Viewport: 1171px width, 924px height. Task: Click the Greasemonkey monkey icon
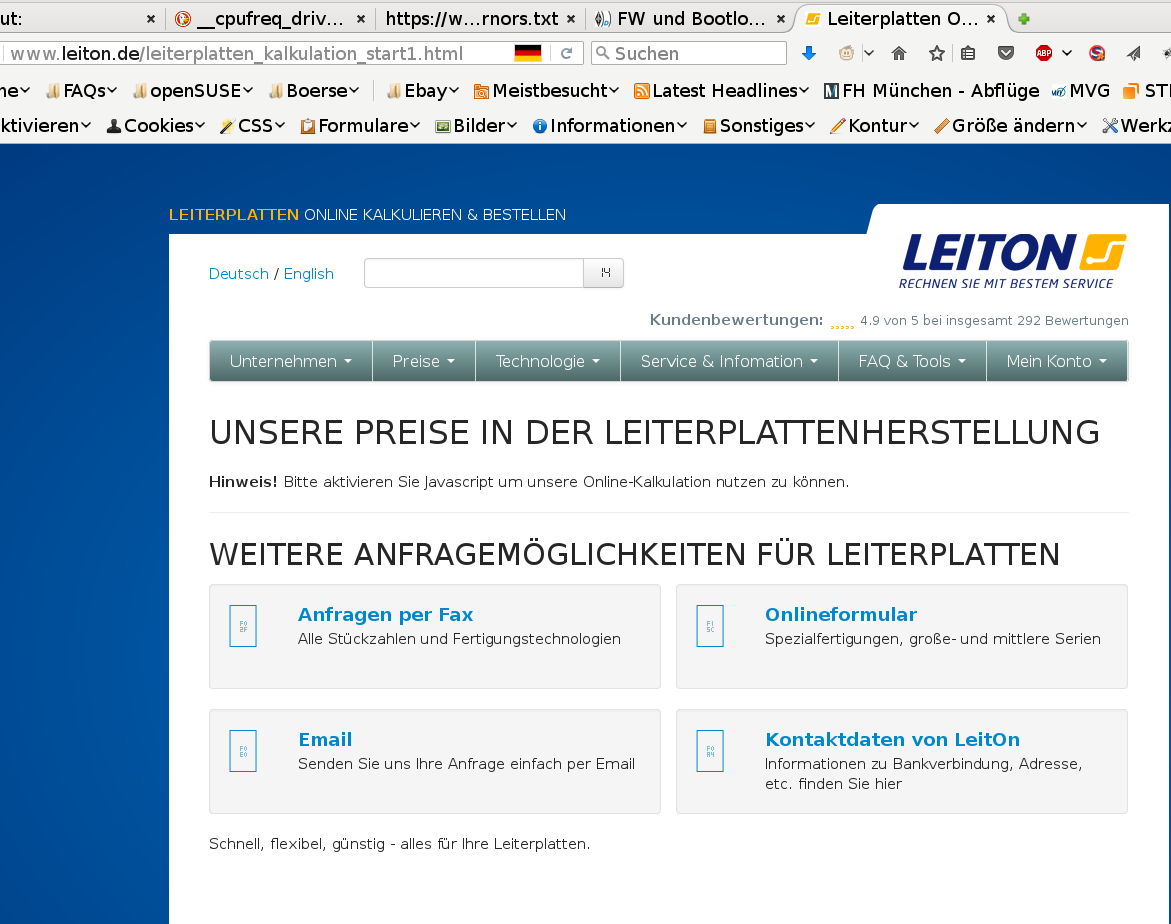tap(846, 53)
